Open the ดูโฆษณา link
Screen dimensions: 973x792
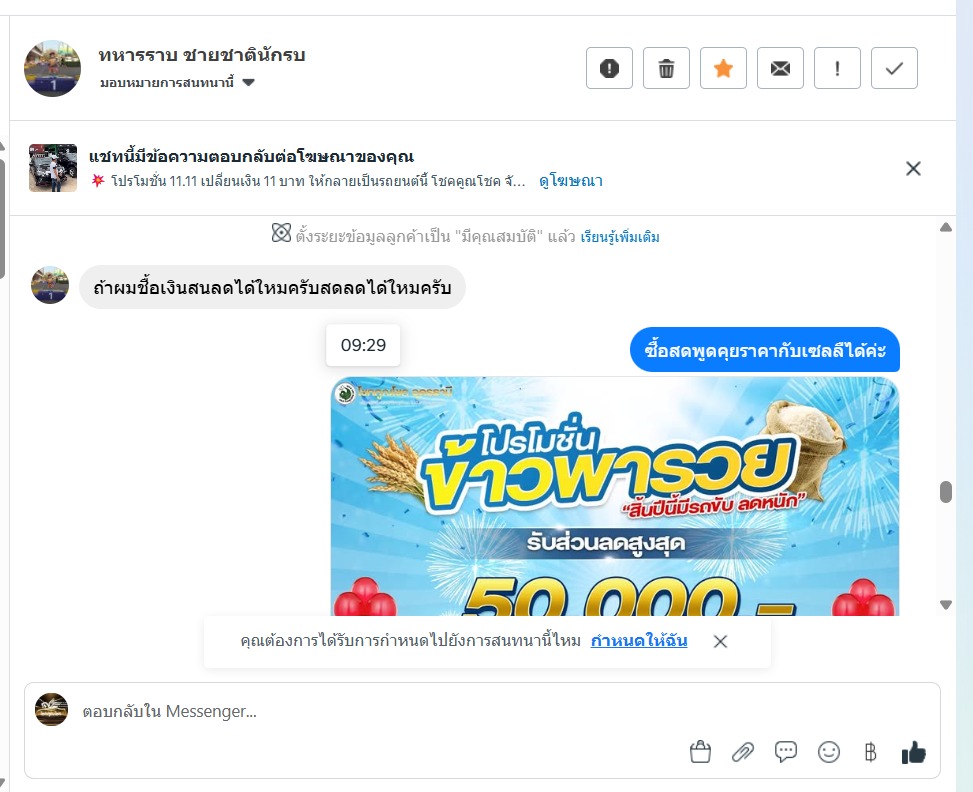click(x=571, y=181)
